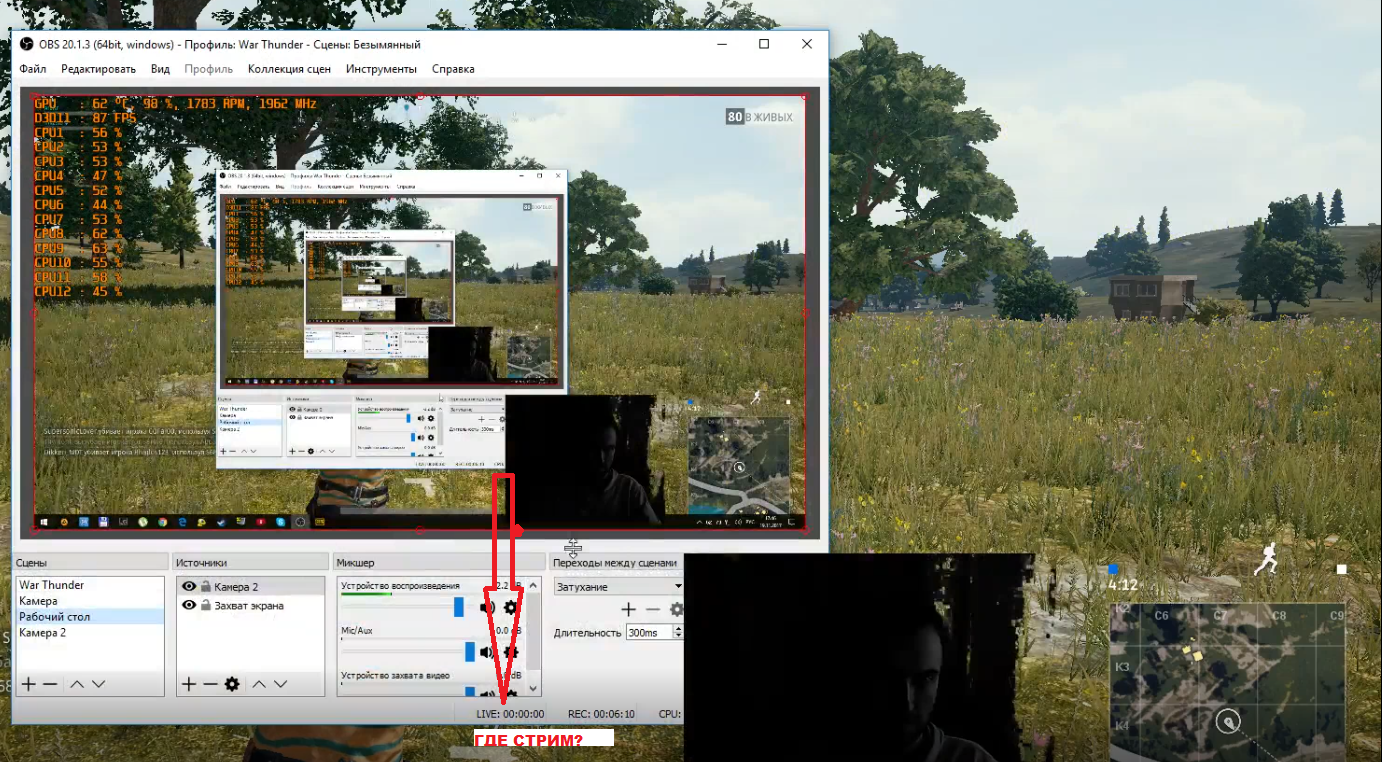Open the Инструменты menu

click(381, 69)
